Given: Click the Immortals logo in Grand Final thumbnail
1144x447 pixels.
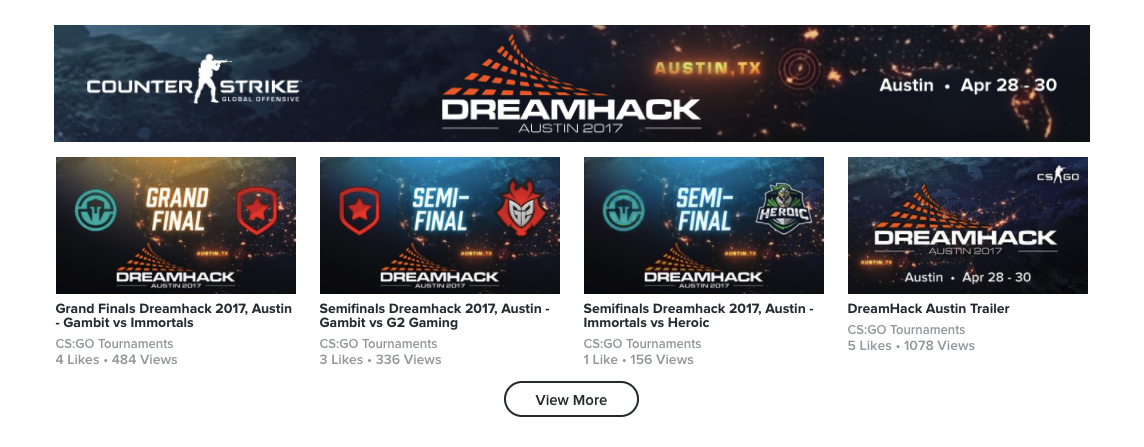Looking at the screenshot, I should 96,208.
